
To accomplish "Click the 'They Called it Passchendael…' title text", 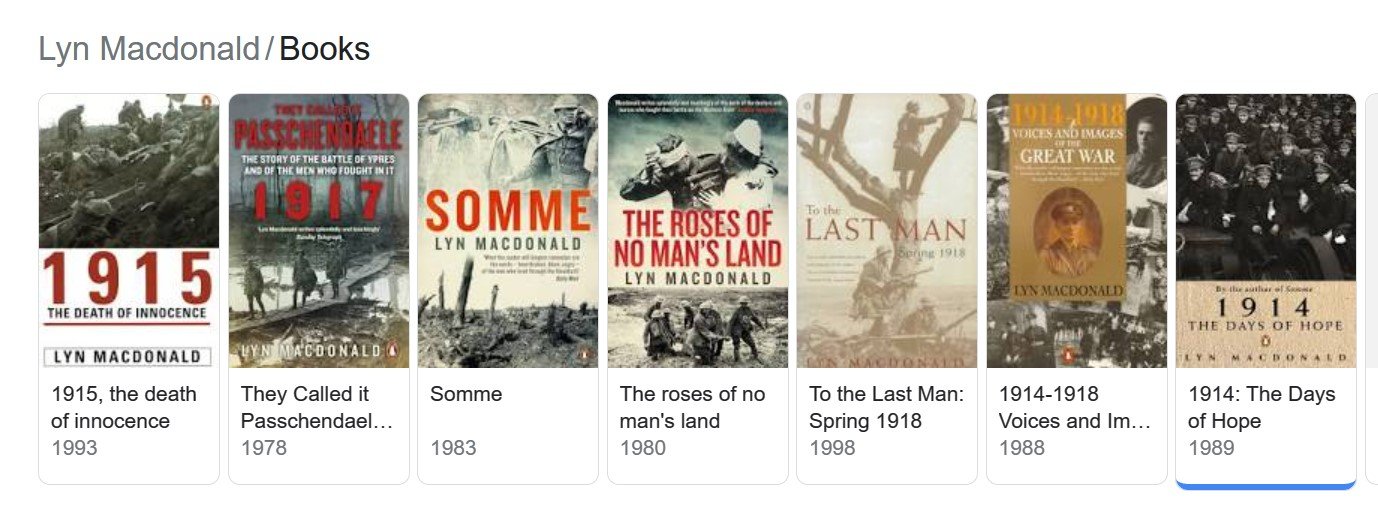I will click(317, 407).
